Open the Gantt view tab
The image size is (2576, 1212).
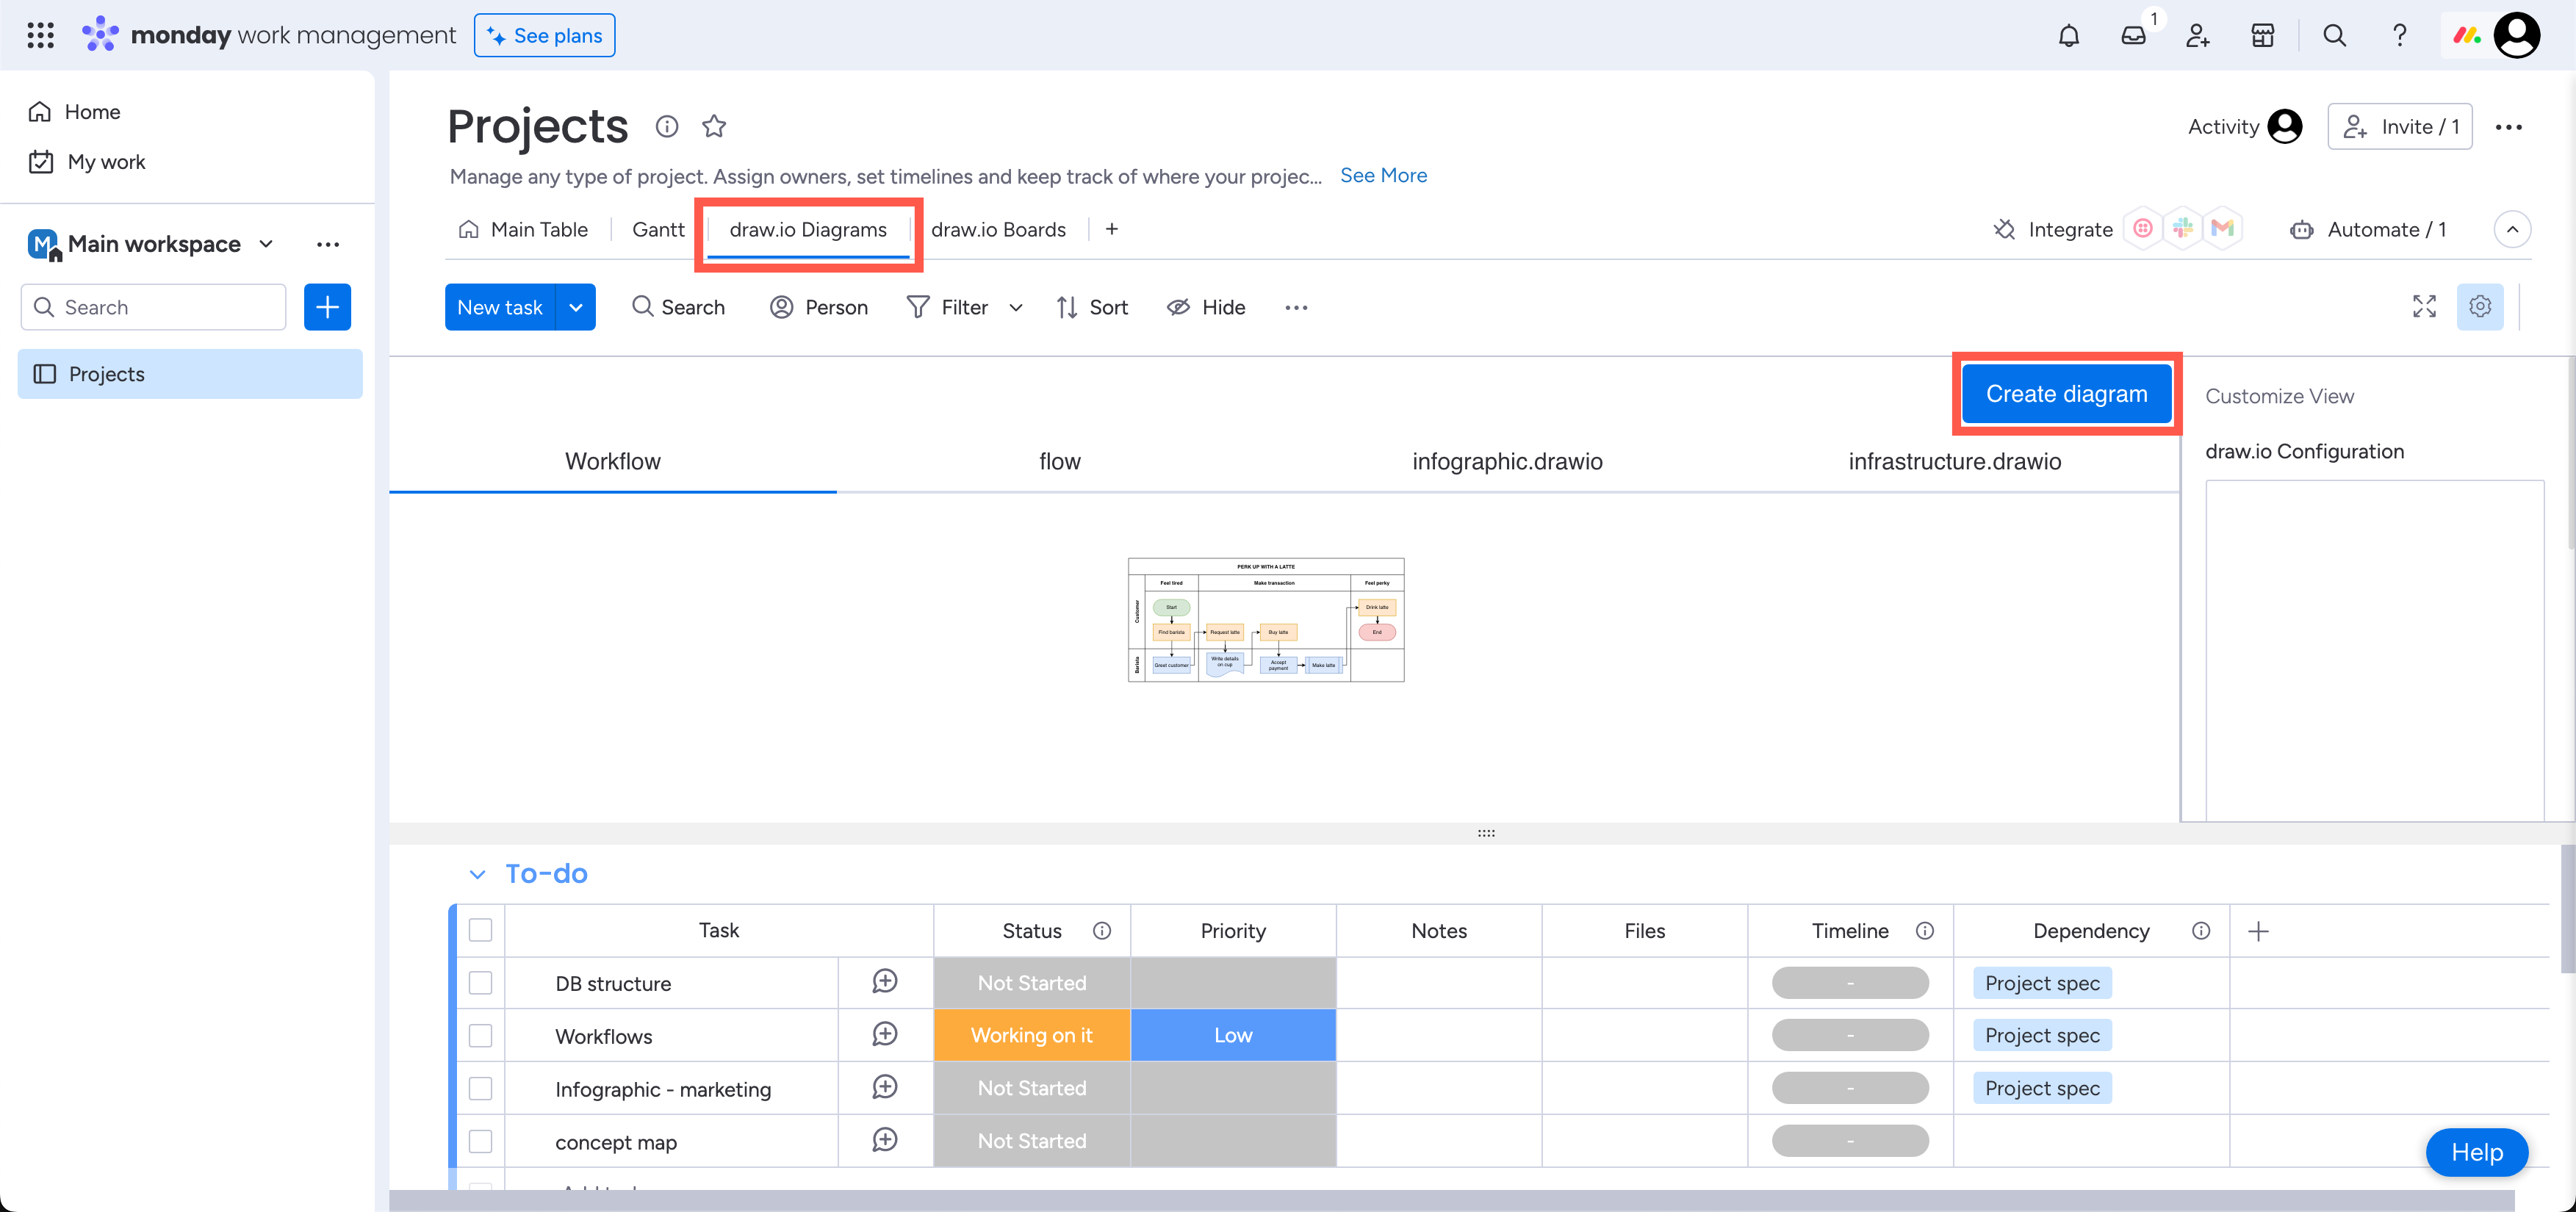click(658, 229)
